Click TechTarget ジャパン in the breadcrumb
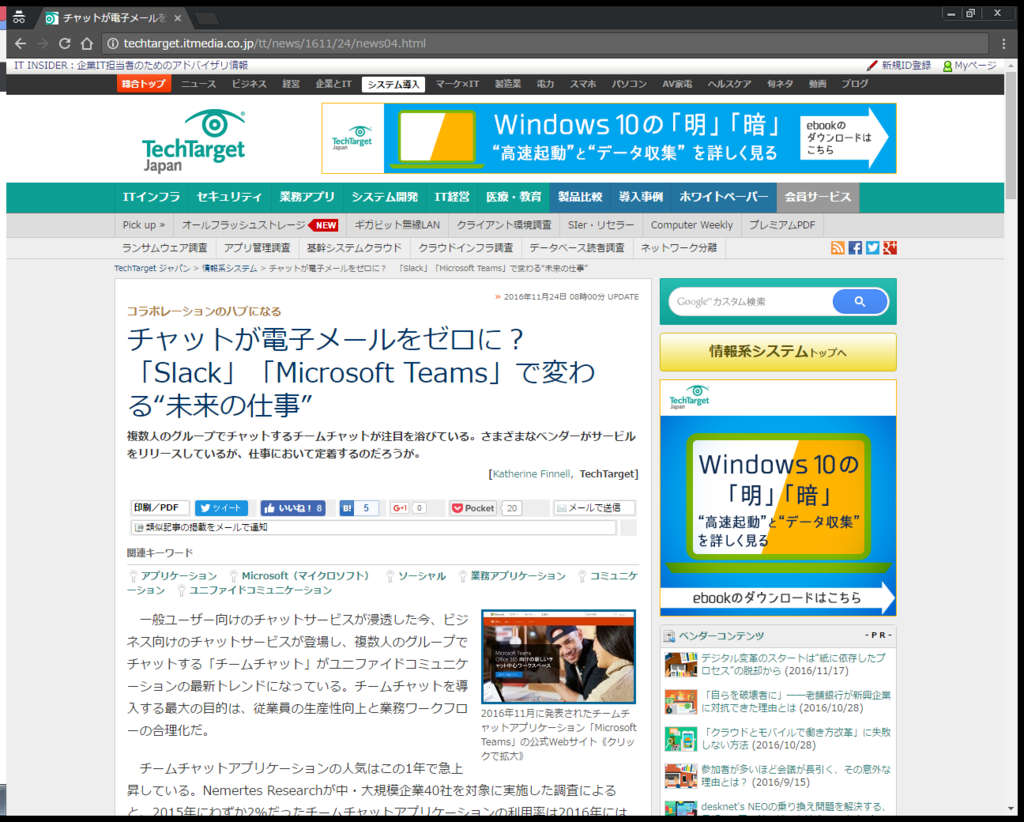The height and width of the screenshot is (822, 1024). point(152,268)
